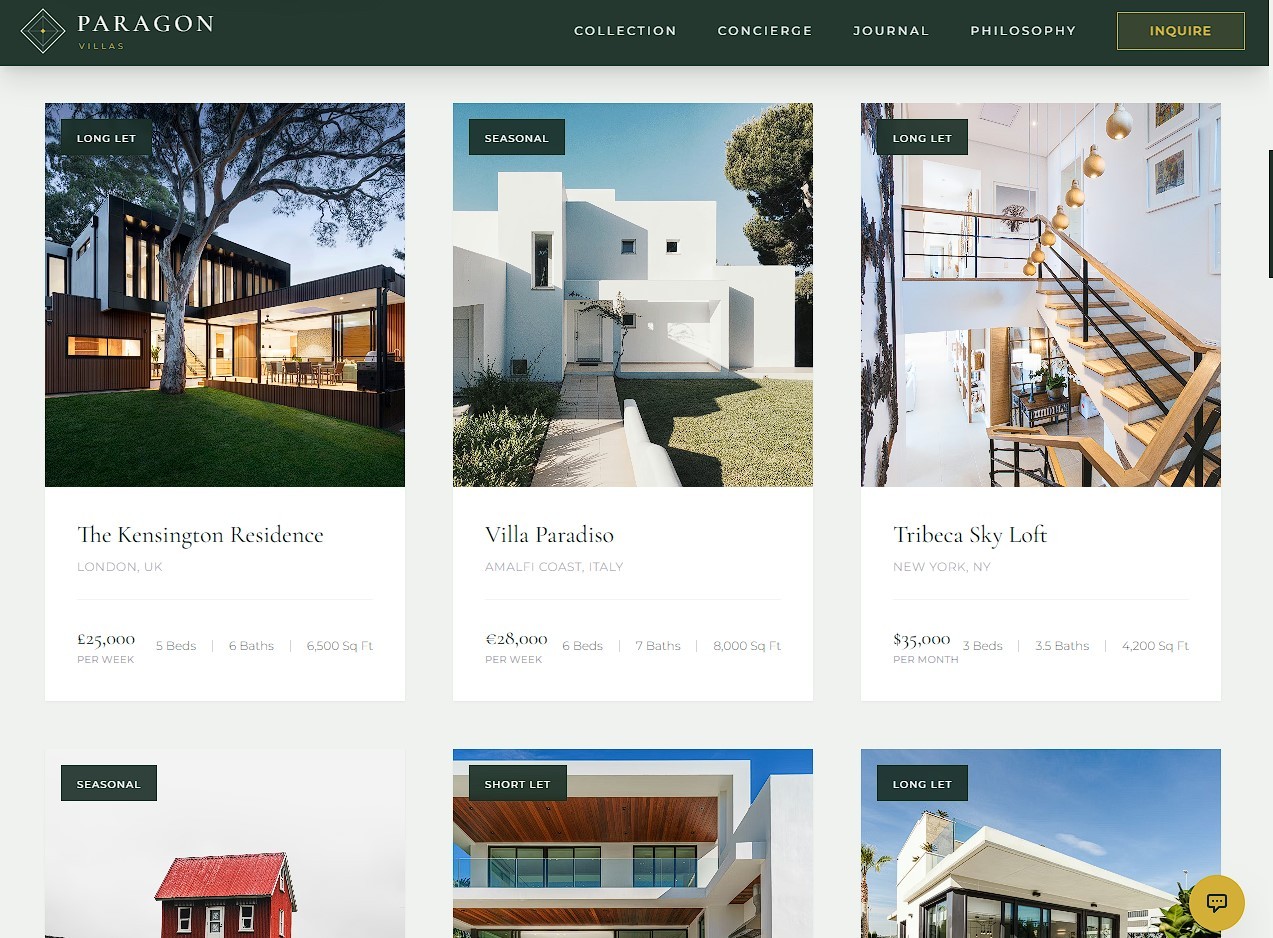Open The Kensington Residence title link
Viewport: 1273px width, 938px height.
tap(200, 535)
